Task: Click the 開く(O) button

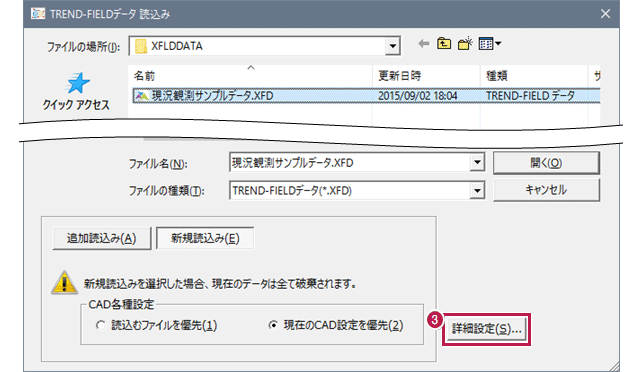Action: [546, 163]
